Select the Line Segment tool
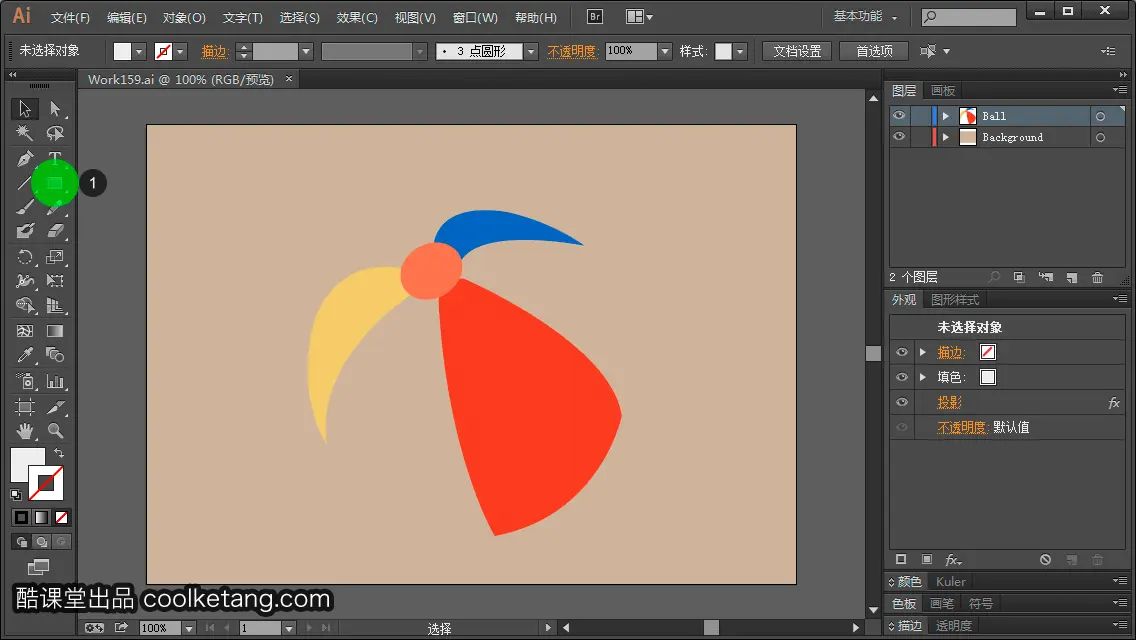This screenshot has width=1136, height=640. 25,183
